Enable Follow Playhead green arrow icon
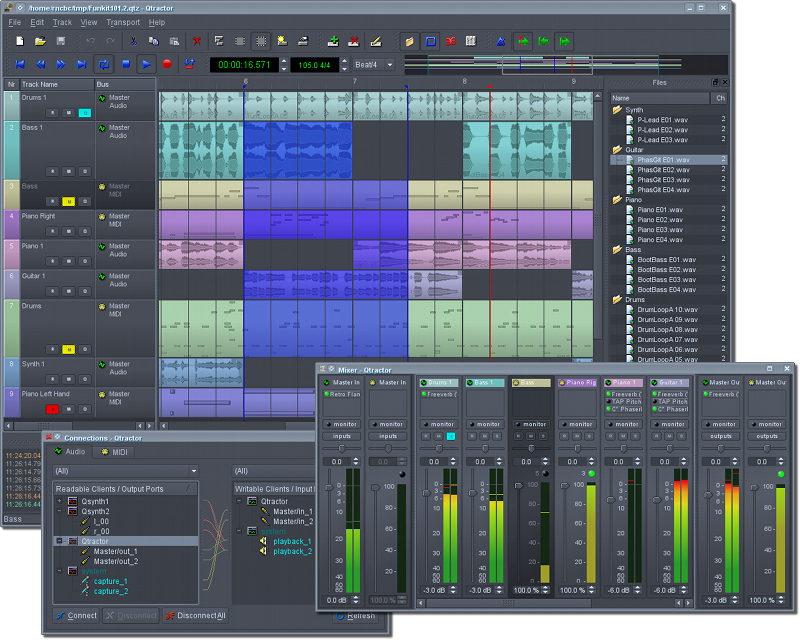This screenshot has width=800, height=640. tap(523, 41)
